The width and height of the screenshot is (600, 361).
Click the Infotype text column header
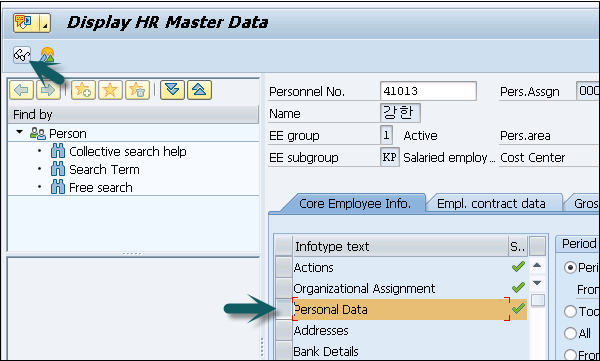point(400,247)
